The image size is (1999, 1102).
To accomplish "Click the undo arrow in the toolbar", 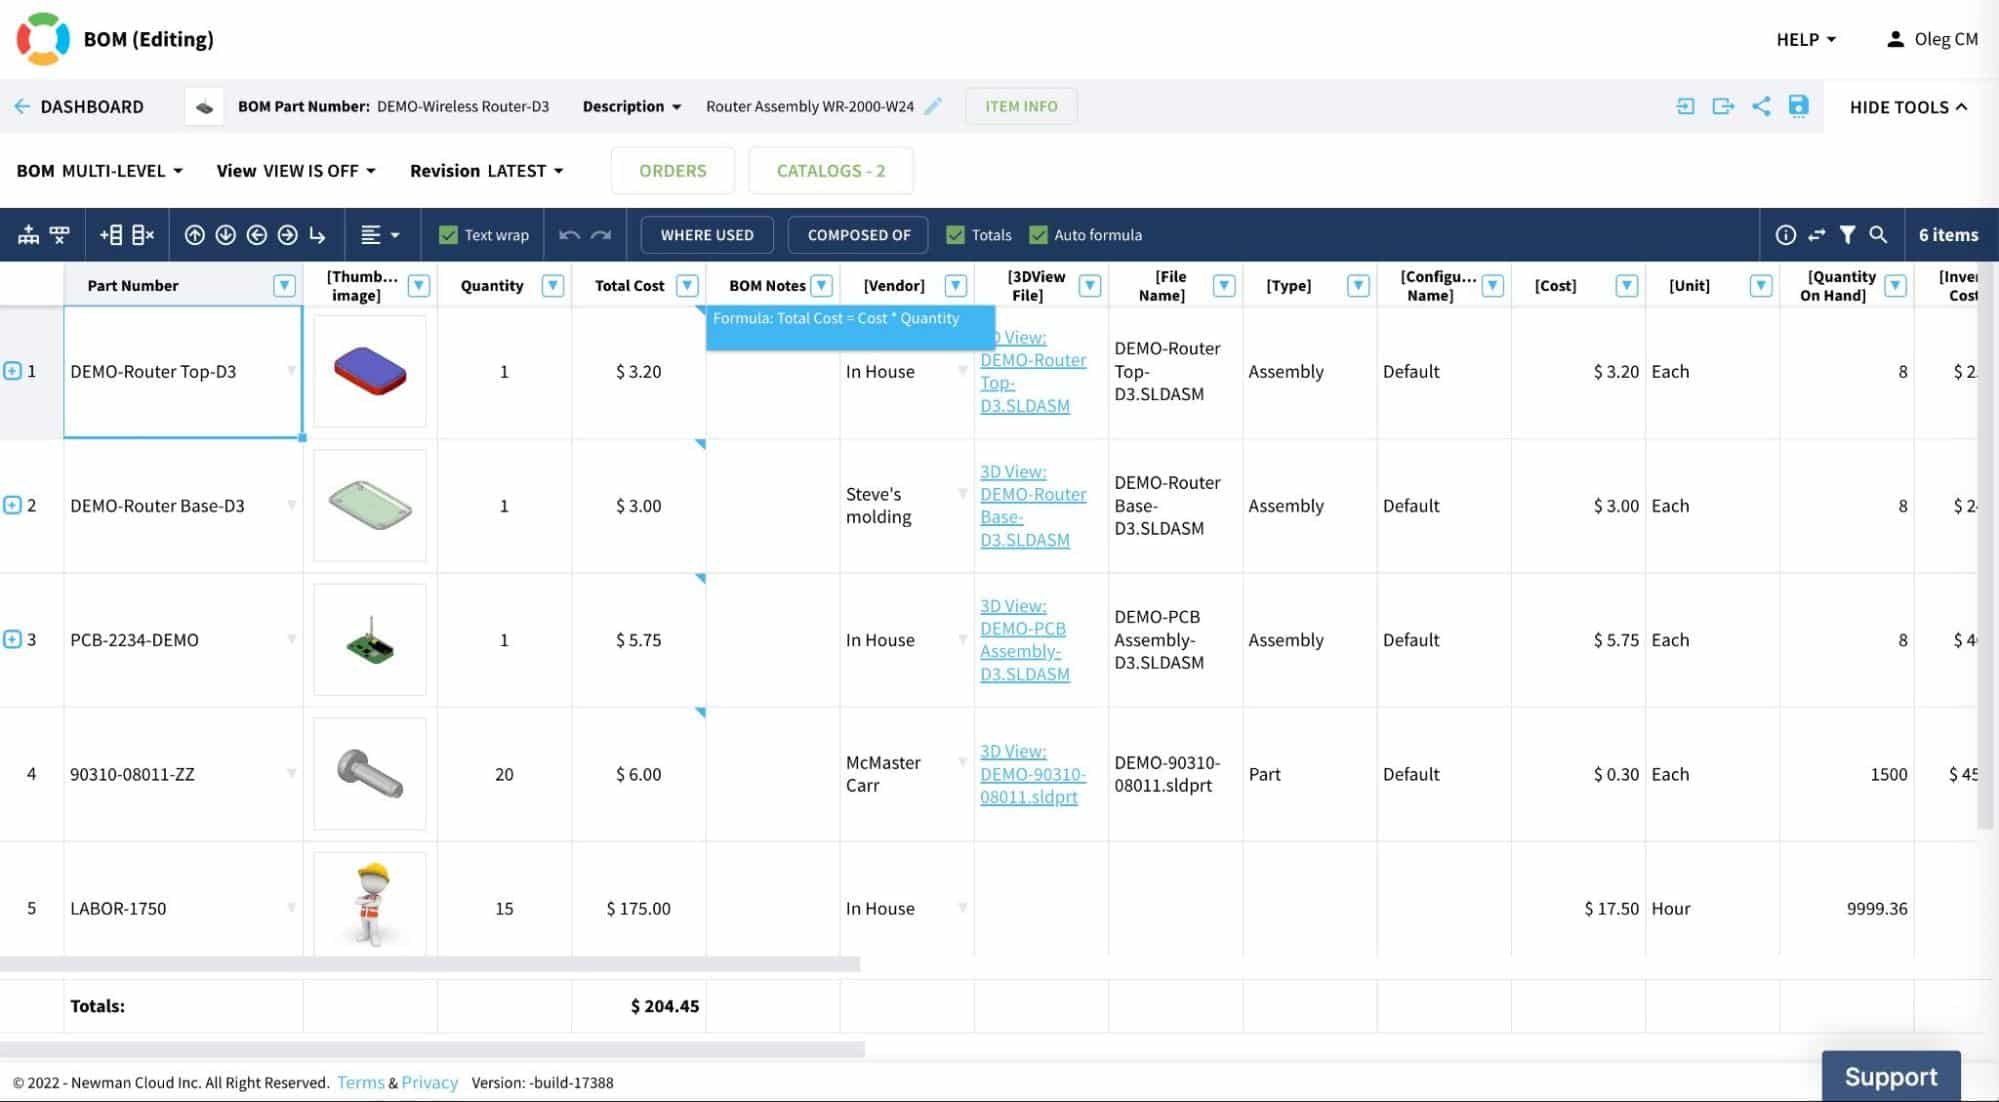I will 570,235.
